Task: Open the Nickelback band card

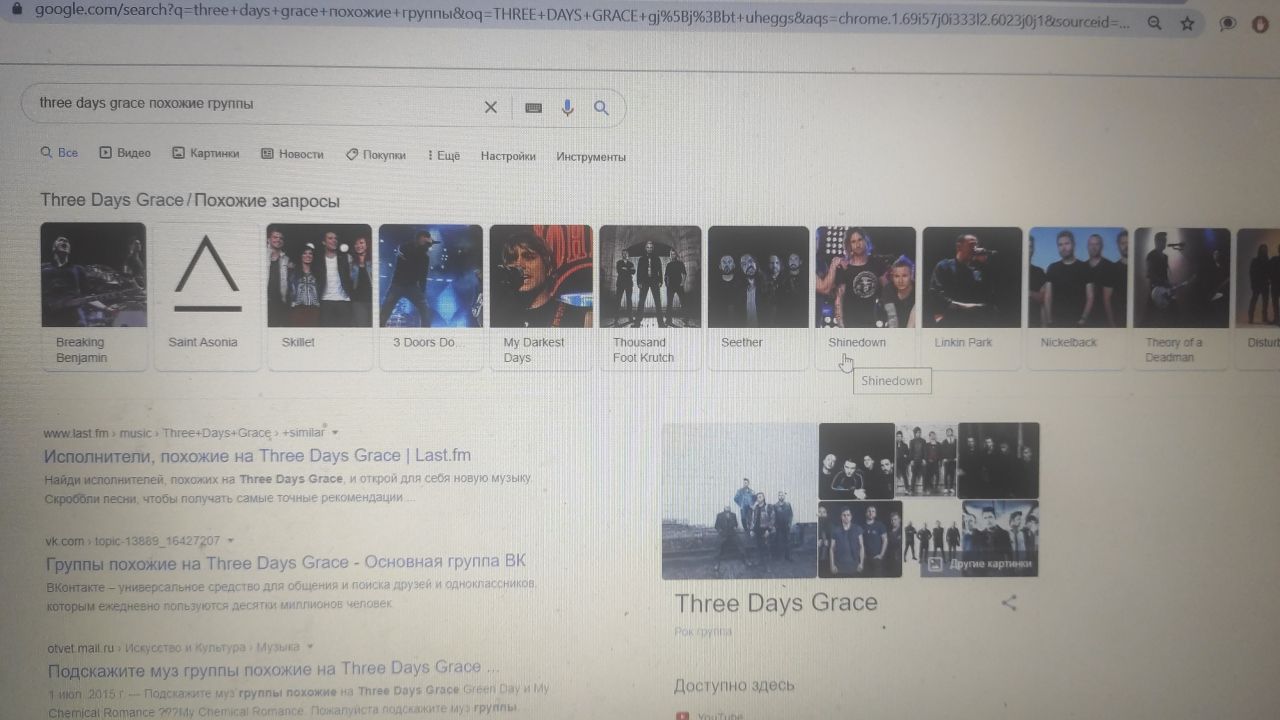Action: 1078,299
